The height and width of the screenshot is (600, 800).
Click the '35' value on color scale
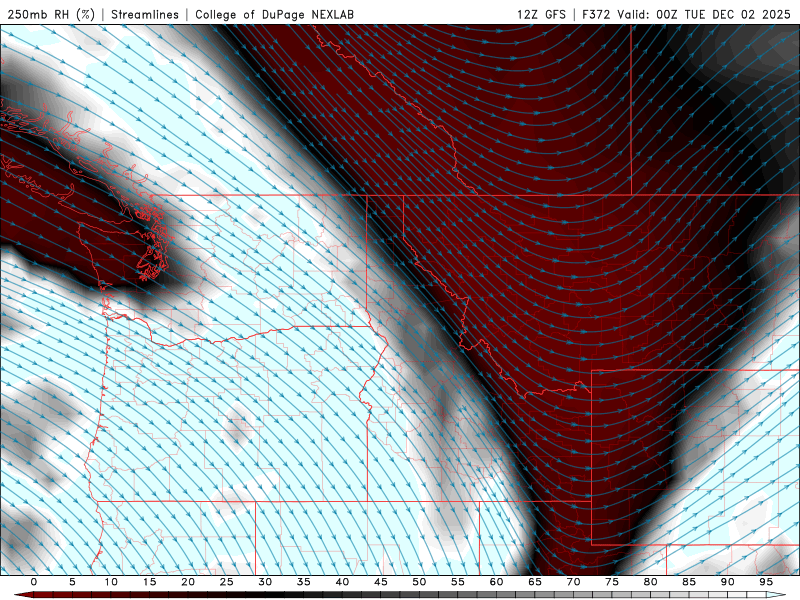[304, 582]
